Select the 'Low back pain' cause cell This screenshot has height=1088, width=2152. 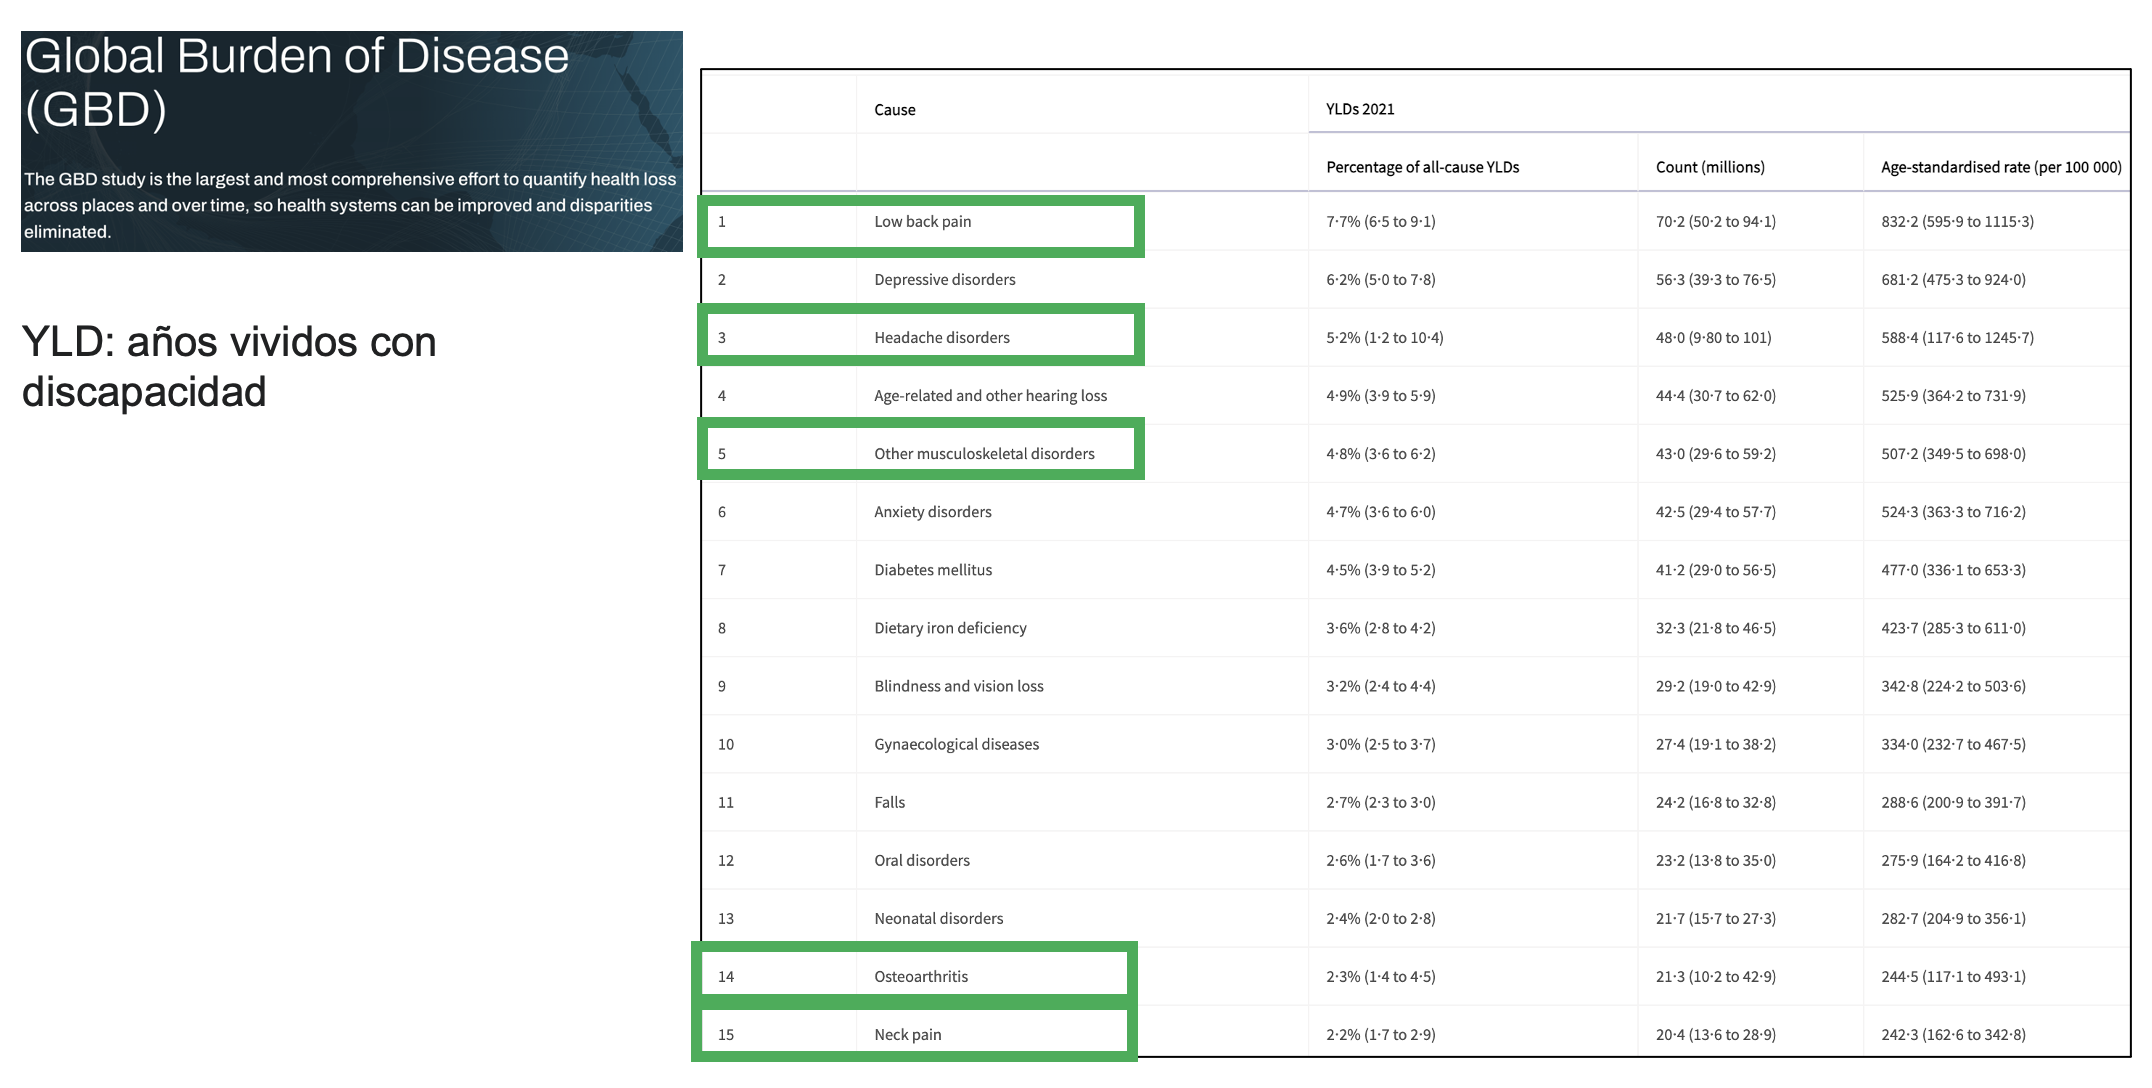pos(922,222)
